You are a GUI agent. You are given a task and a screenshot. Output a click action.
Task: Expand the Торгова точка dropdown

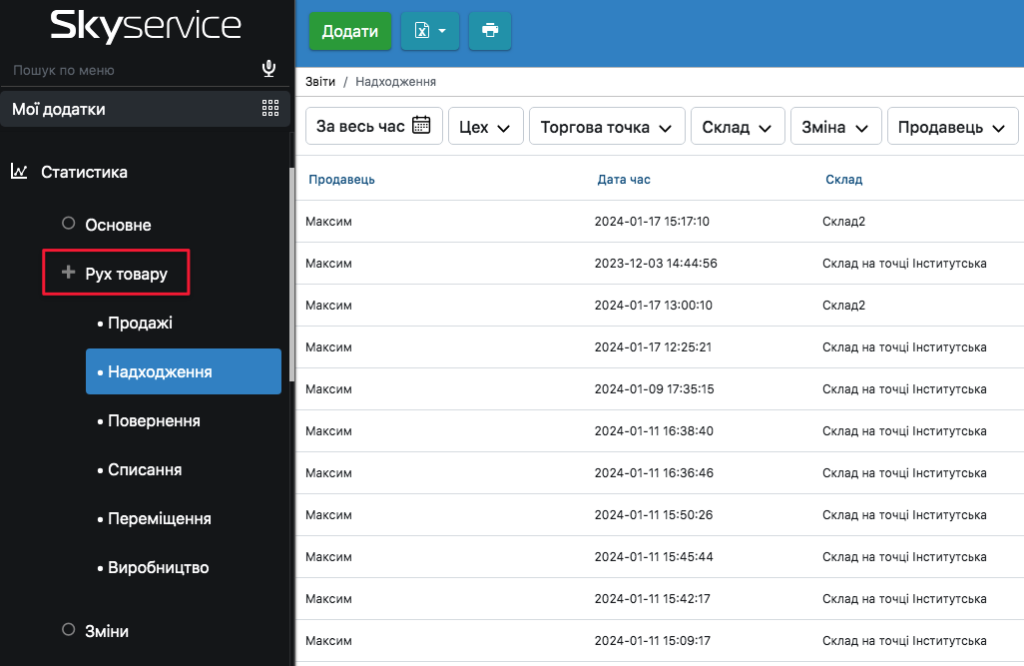pos(606,127)
